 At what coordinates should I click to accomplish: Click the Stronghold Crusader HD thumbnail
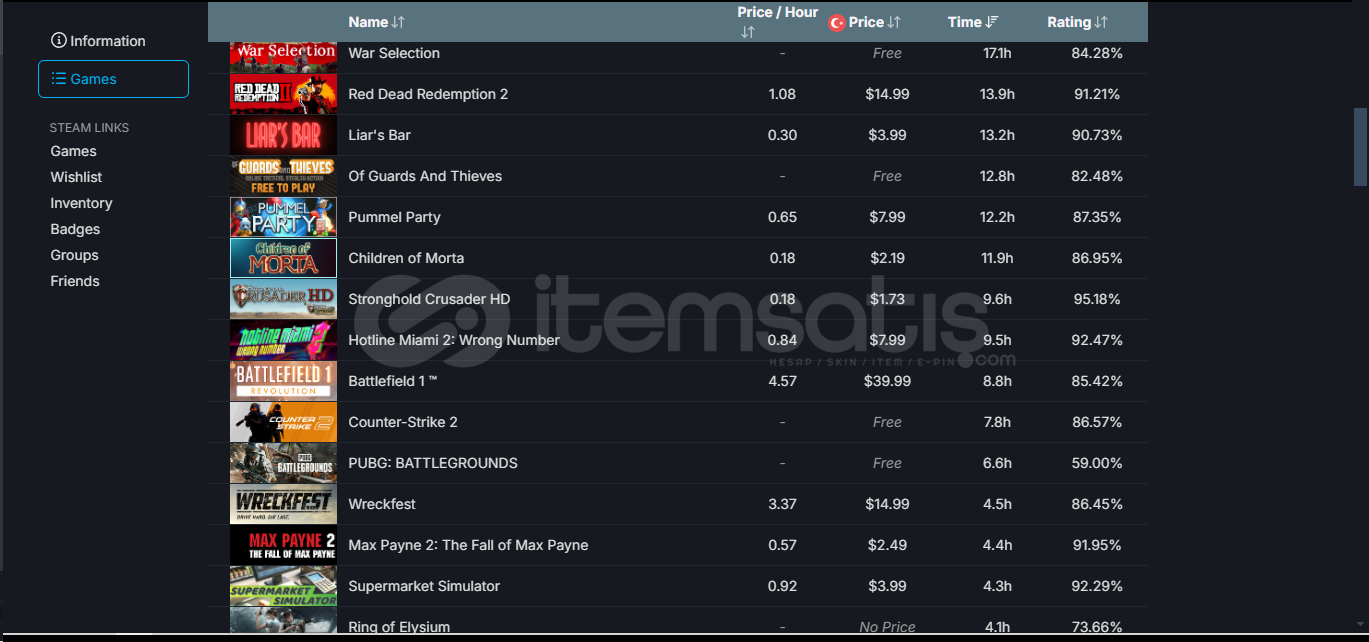pos(283,299)
